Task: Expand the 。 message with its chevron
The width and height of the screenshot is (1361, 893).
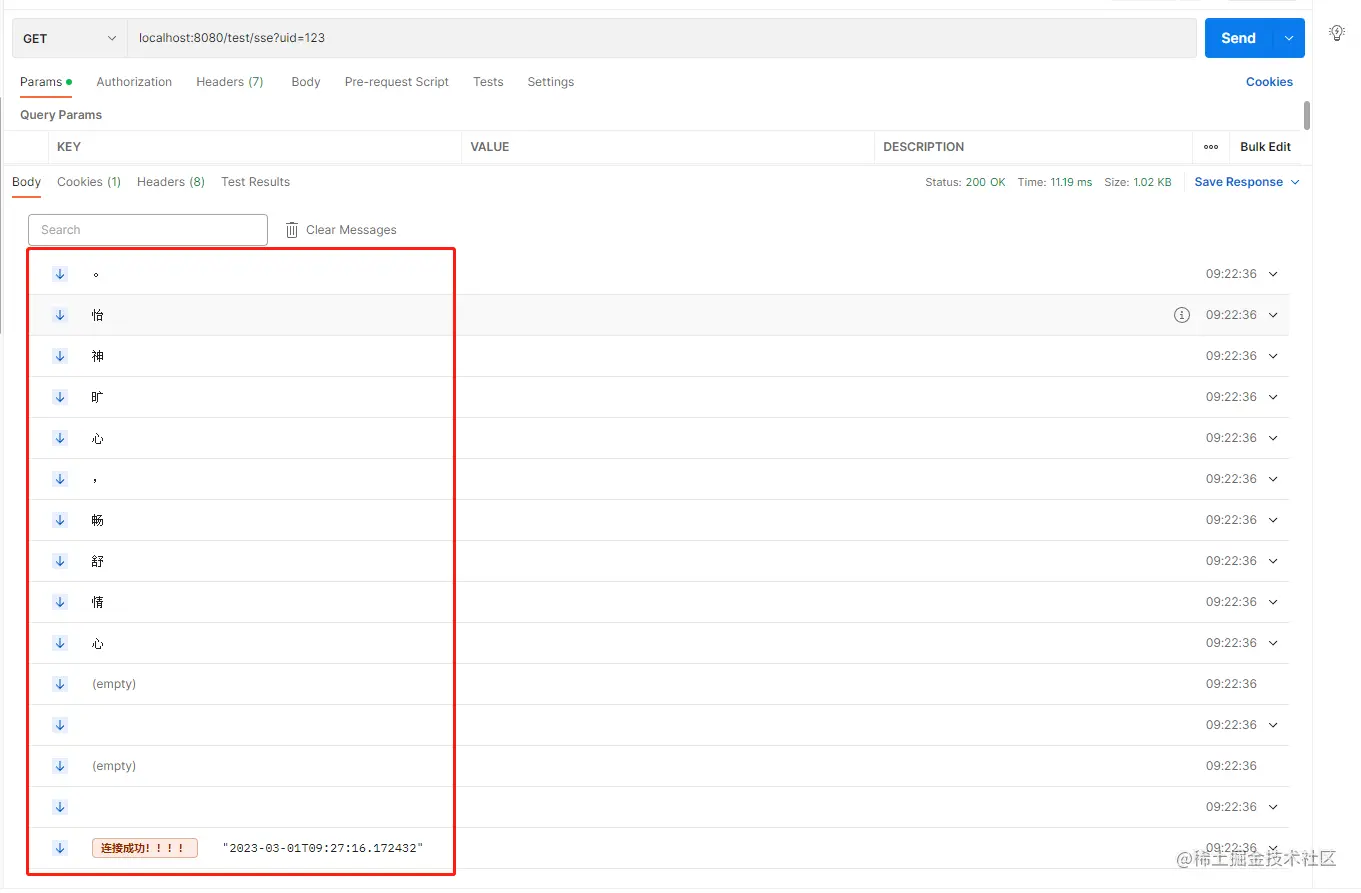Action: [1273, 274]
